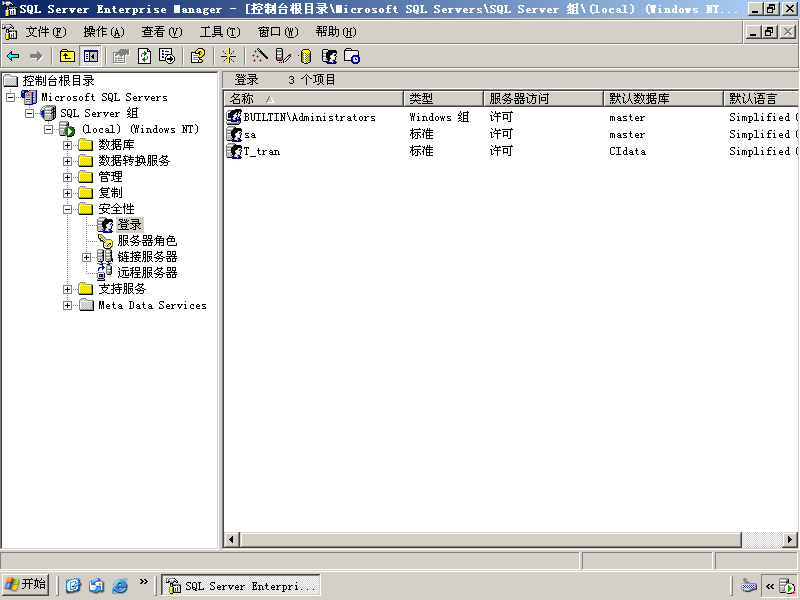
Task: Expand the 数据转换服务 folder
Action: pyautogui.click(x=67, y=161)
